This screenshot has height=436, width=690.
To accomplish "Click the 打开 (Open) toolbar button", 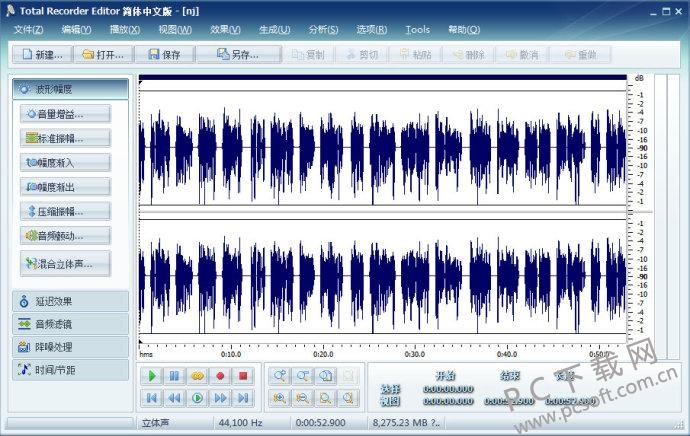I will point(104,55).
